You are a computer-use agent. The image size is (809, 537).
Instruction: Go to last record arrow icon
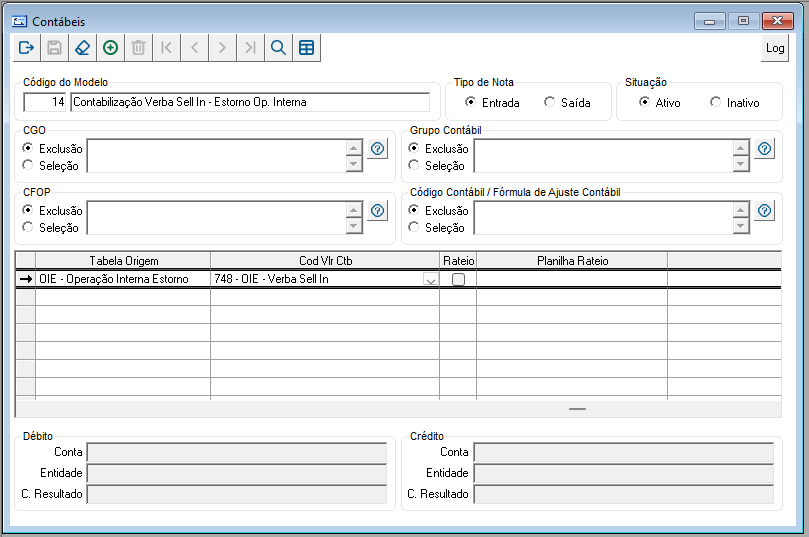click(x=250, y=48)
